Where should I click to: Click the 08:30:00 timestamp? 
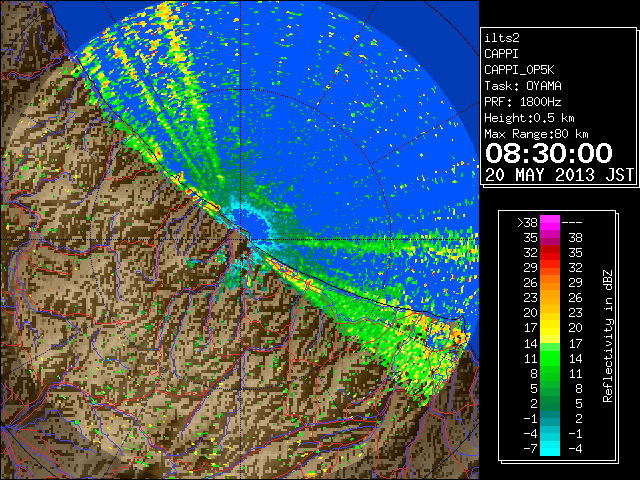549,153
